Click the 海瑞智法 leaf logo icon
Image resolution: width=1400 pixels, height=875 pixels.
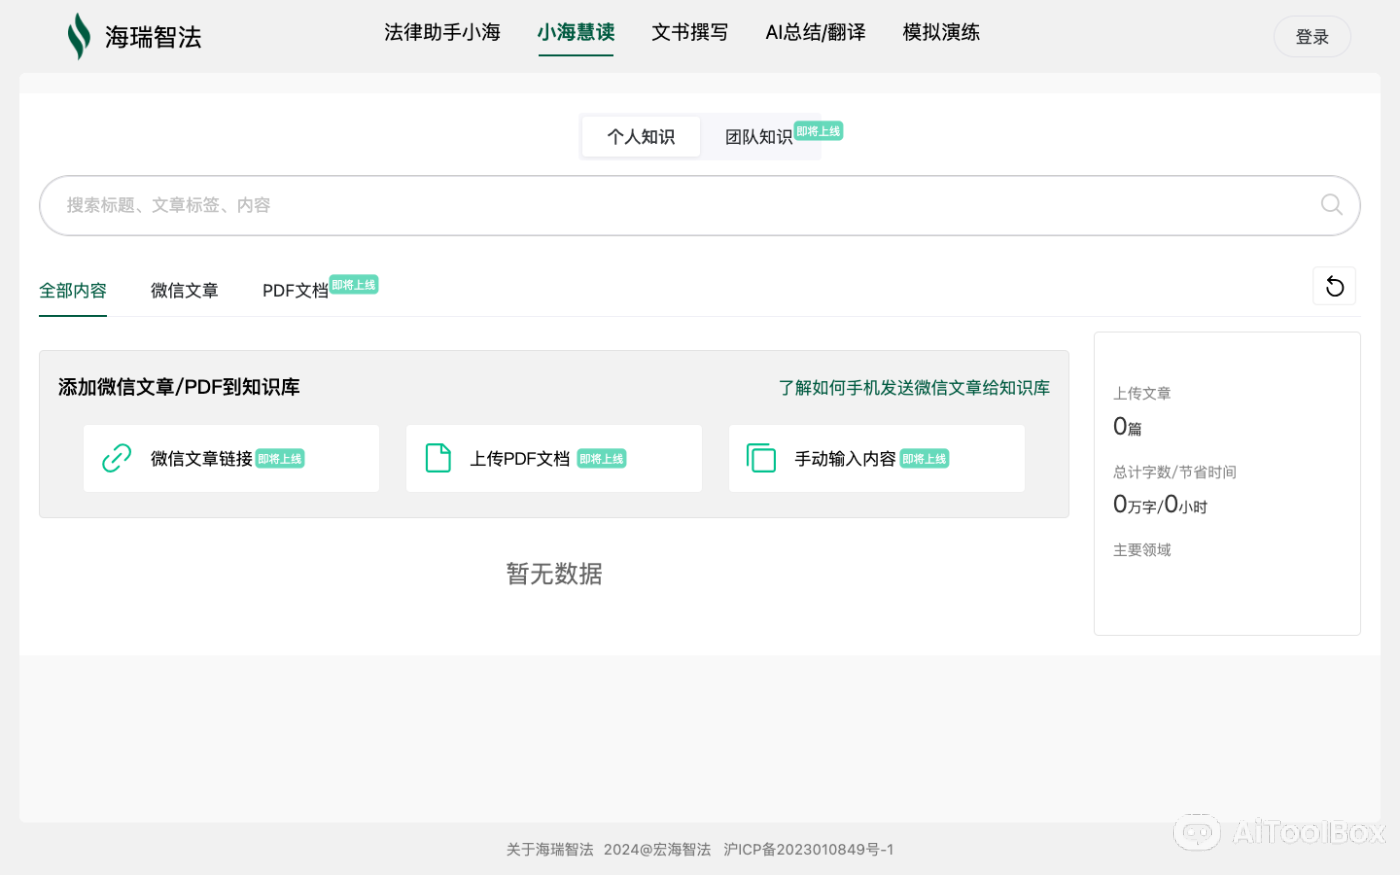coord(78,35)
